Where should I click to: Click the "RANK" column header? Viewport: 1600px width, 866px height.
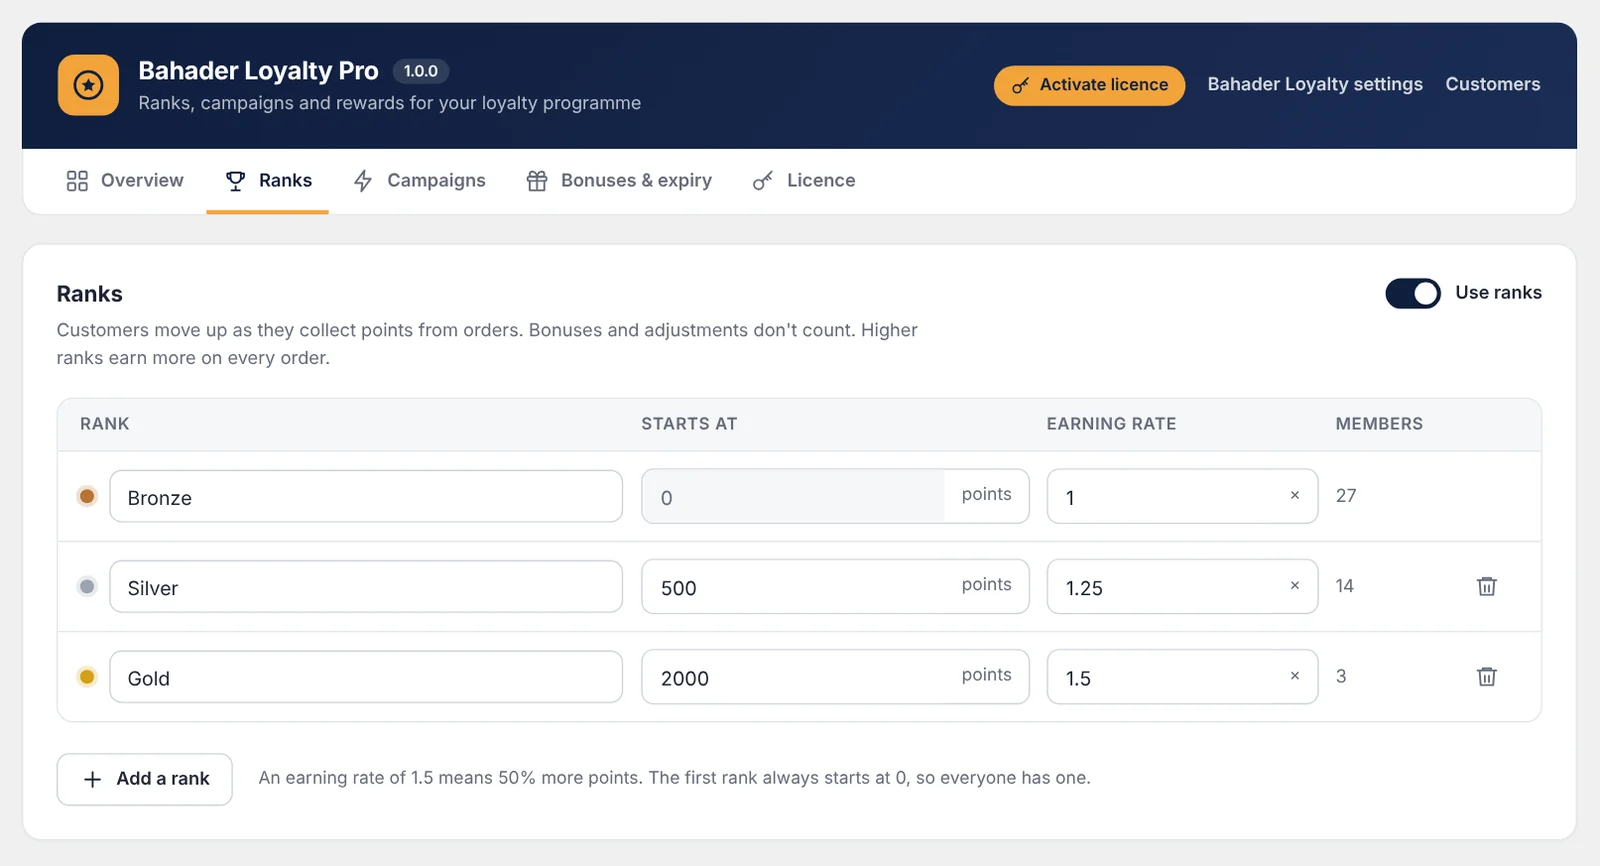[x=105, y=424]
